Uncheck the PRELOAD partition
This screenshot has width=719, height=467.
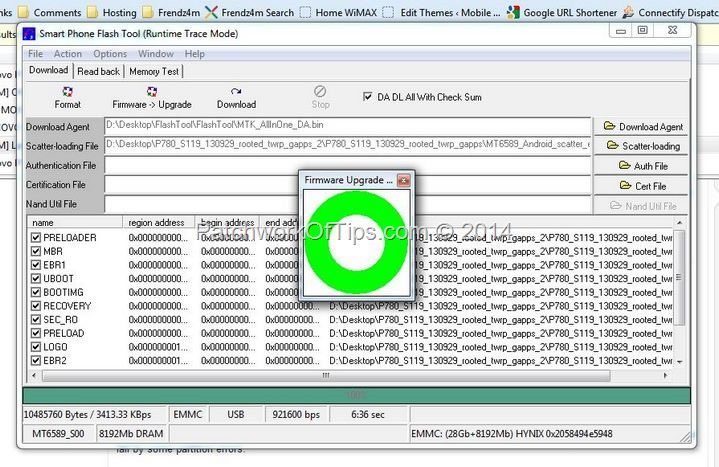[x=36, y=334]
